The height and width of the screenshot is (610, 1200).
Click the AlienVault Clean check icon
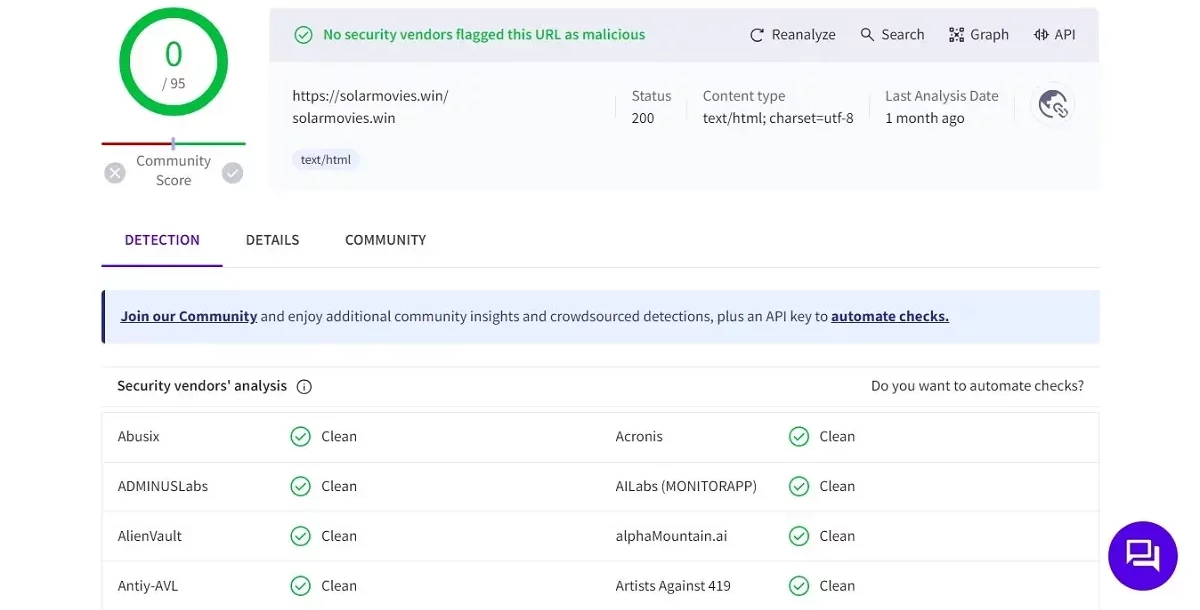click(300, 536)
